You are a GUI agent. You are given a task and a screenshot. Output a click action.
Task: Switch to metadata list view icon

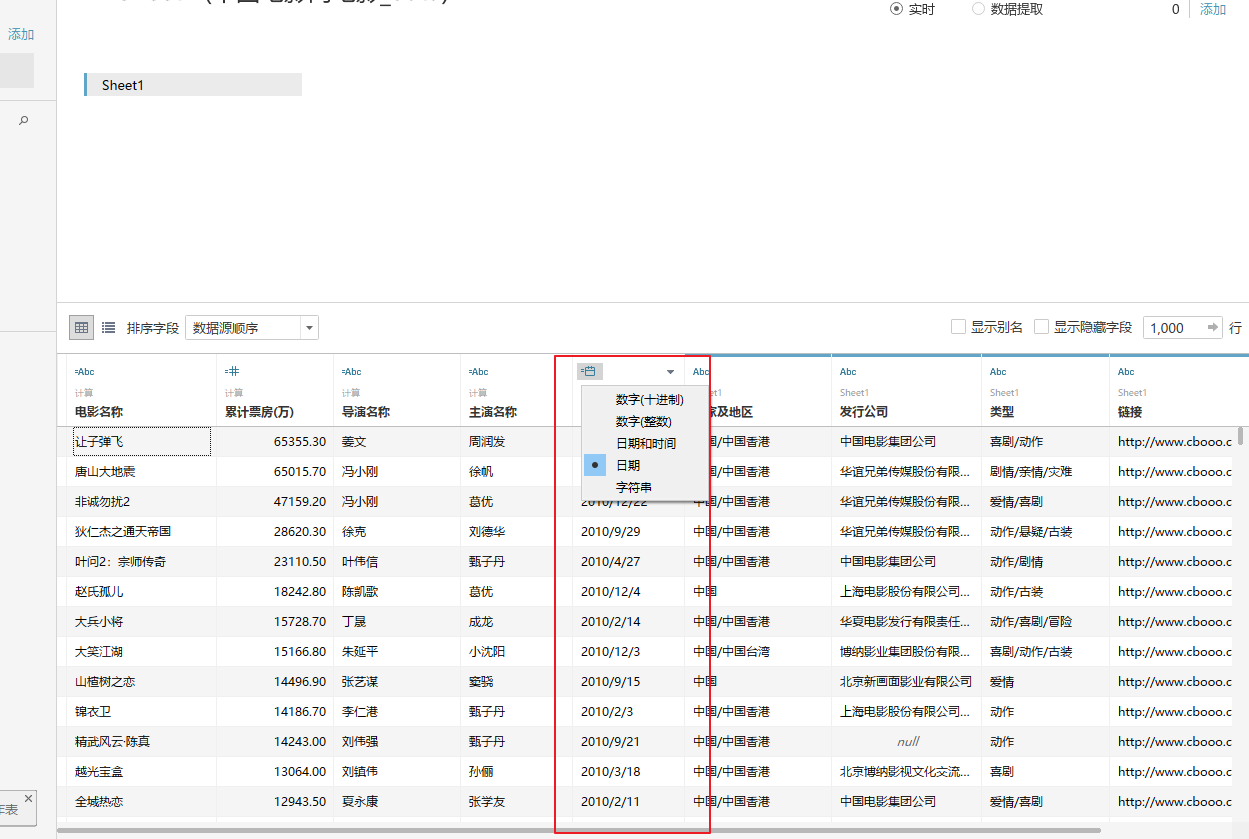pyautogui.click(x=108, y=327)
